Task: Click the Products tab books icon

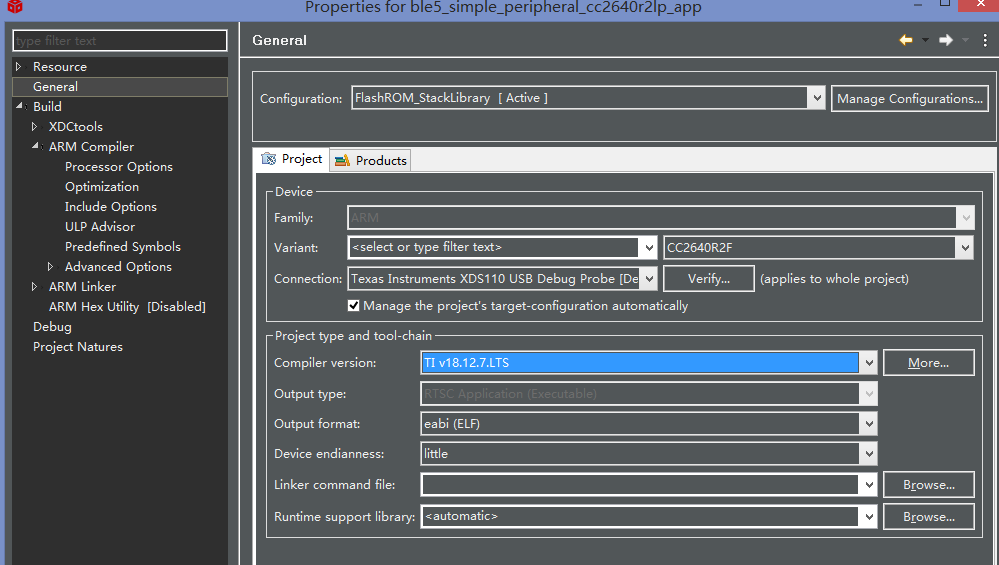Action: (342, 161)
